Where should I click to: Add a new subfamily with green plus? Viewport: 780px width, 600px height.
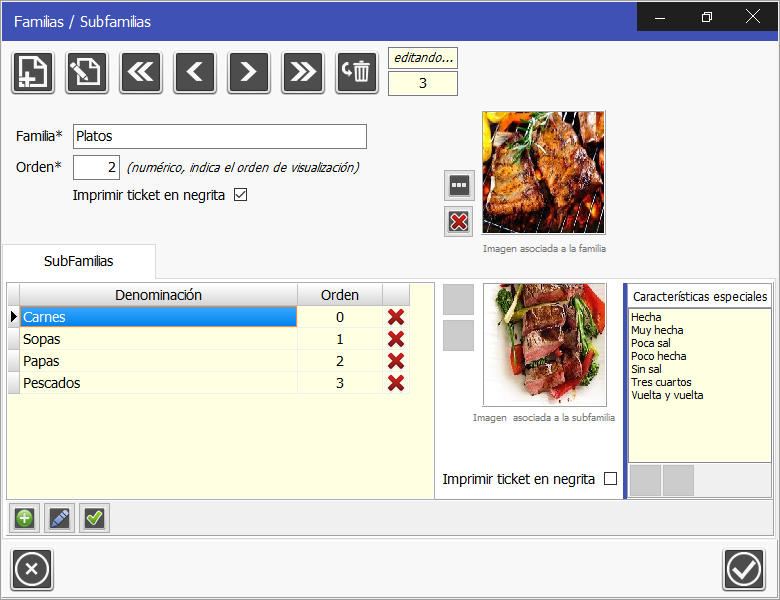(x=24, y=518)
